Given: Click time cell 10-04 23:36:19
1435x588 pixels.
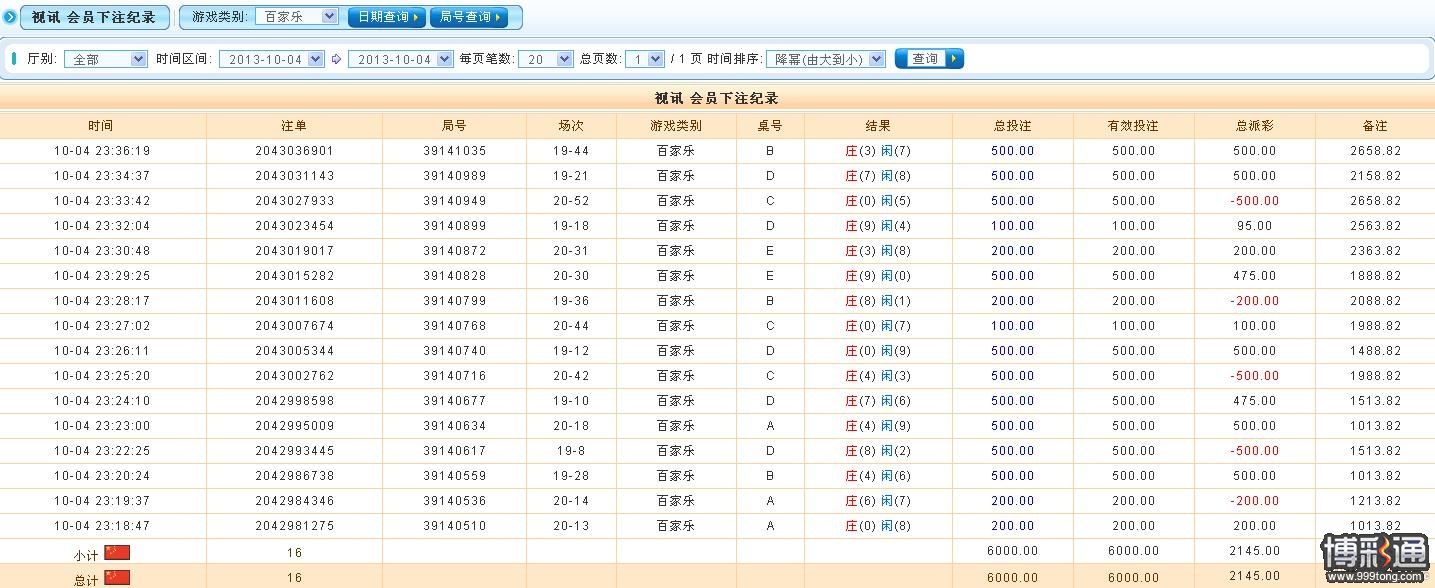Looking at the screenshot, I should [102, 151].
